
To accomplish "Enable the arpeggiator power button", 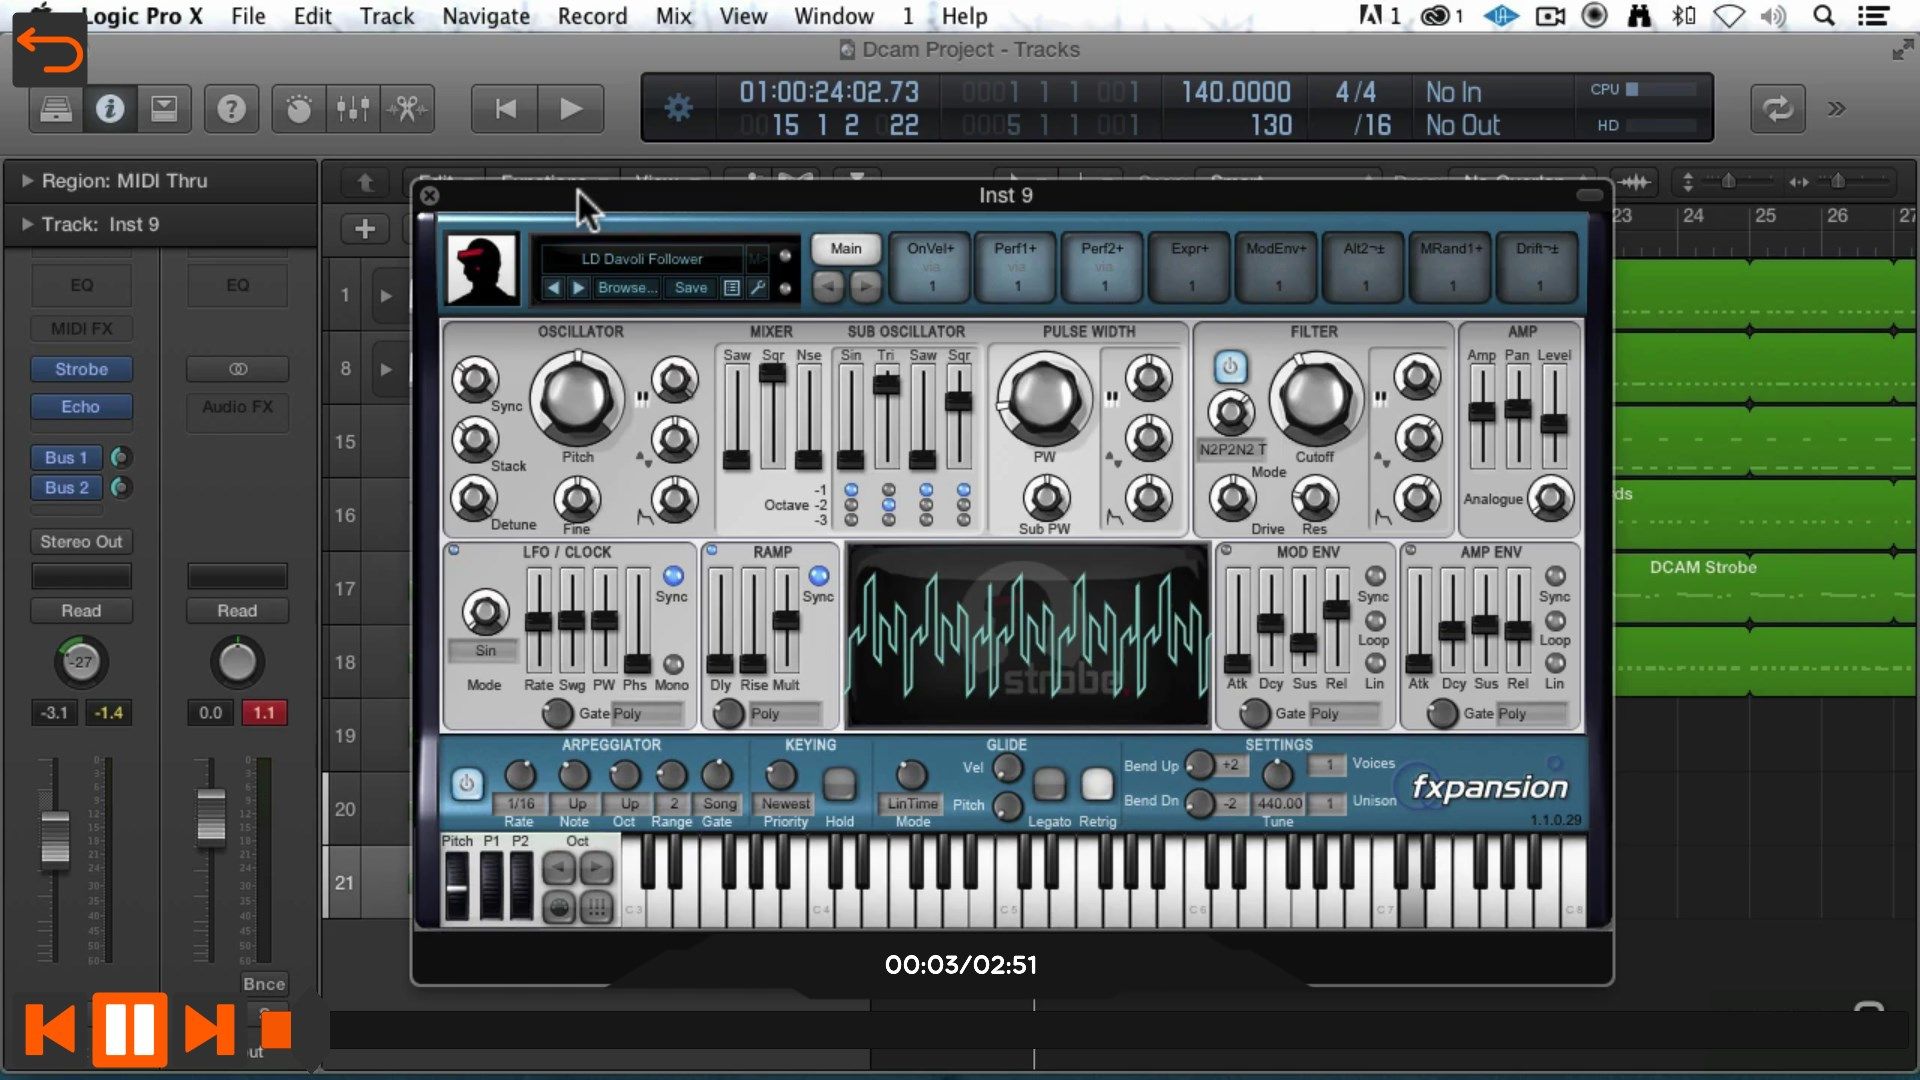I will (x=466, y=784).
